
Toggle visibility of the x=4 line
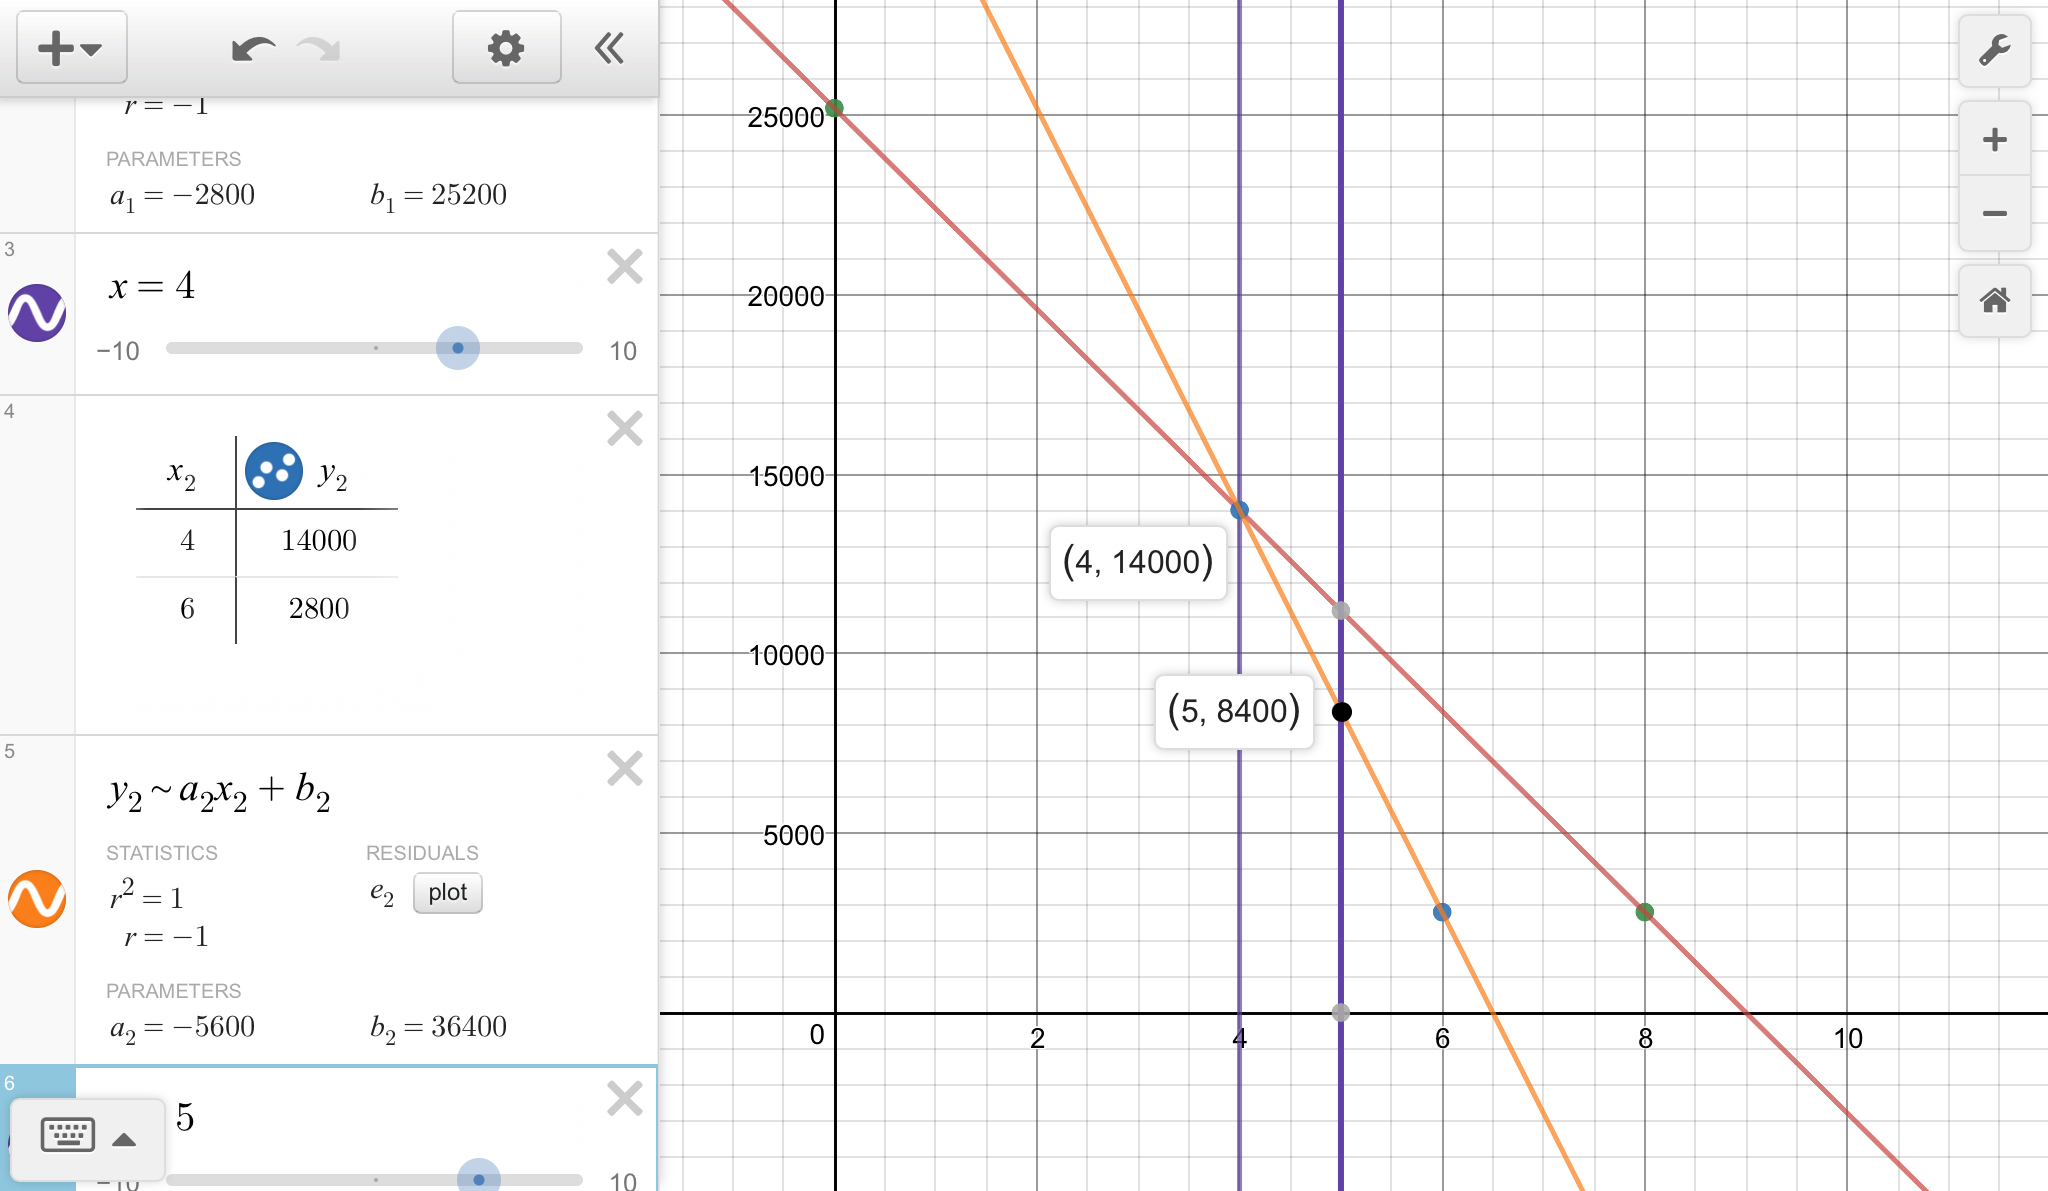pos(37,313)
